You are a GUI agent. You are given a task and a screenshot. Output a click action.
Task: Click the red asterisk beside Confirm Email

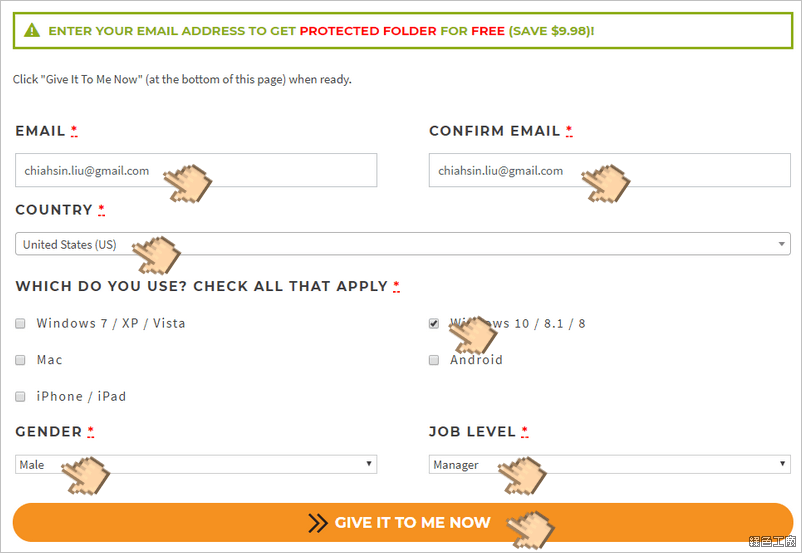[x=569, y=131]
